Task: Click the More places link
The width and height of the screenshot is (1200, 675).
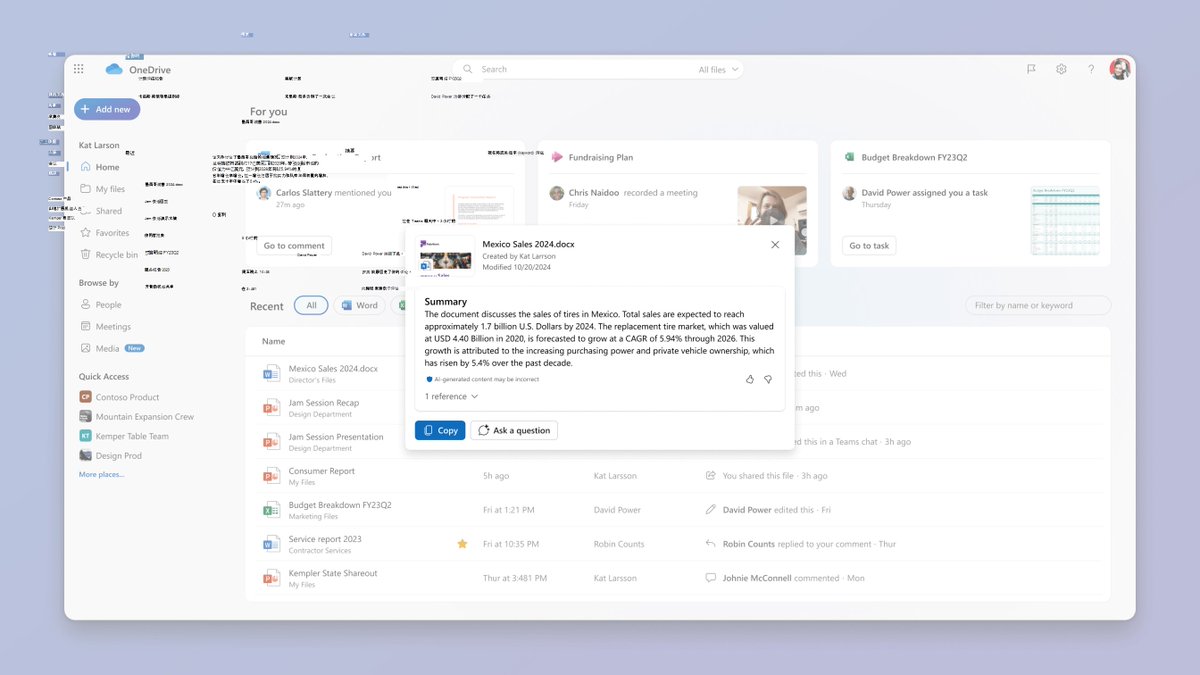Action: [102, 475]
